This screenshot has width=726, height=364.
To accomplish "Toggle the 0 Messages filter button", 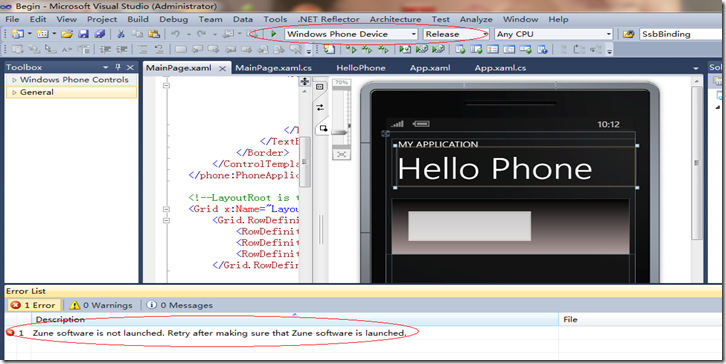I will click(180, 305).
